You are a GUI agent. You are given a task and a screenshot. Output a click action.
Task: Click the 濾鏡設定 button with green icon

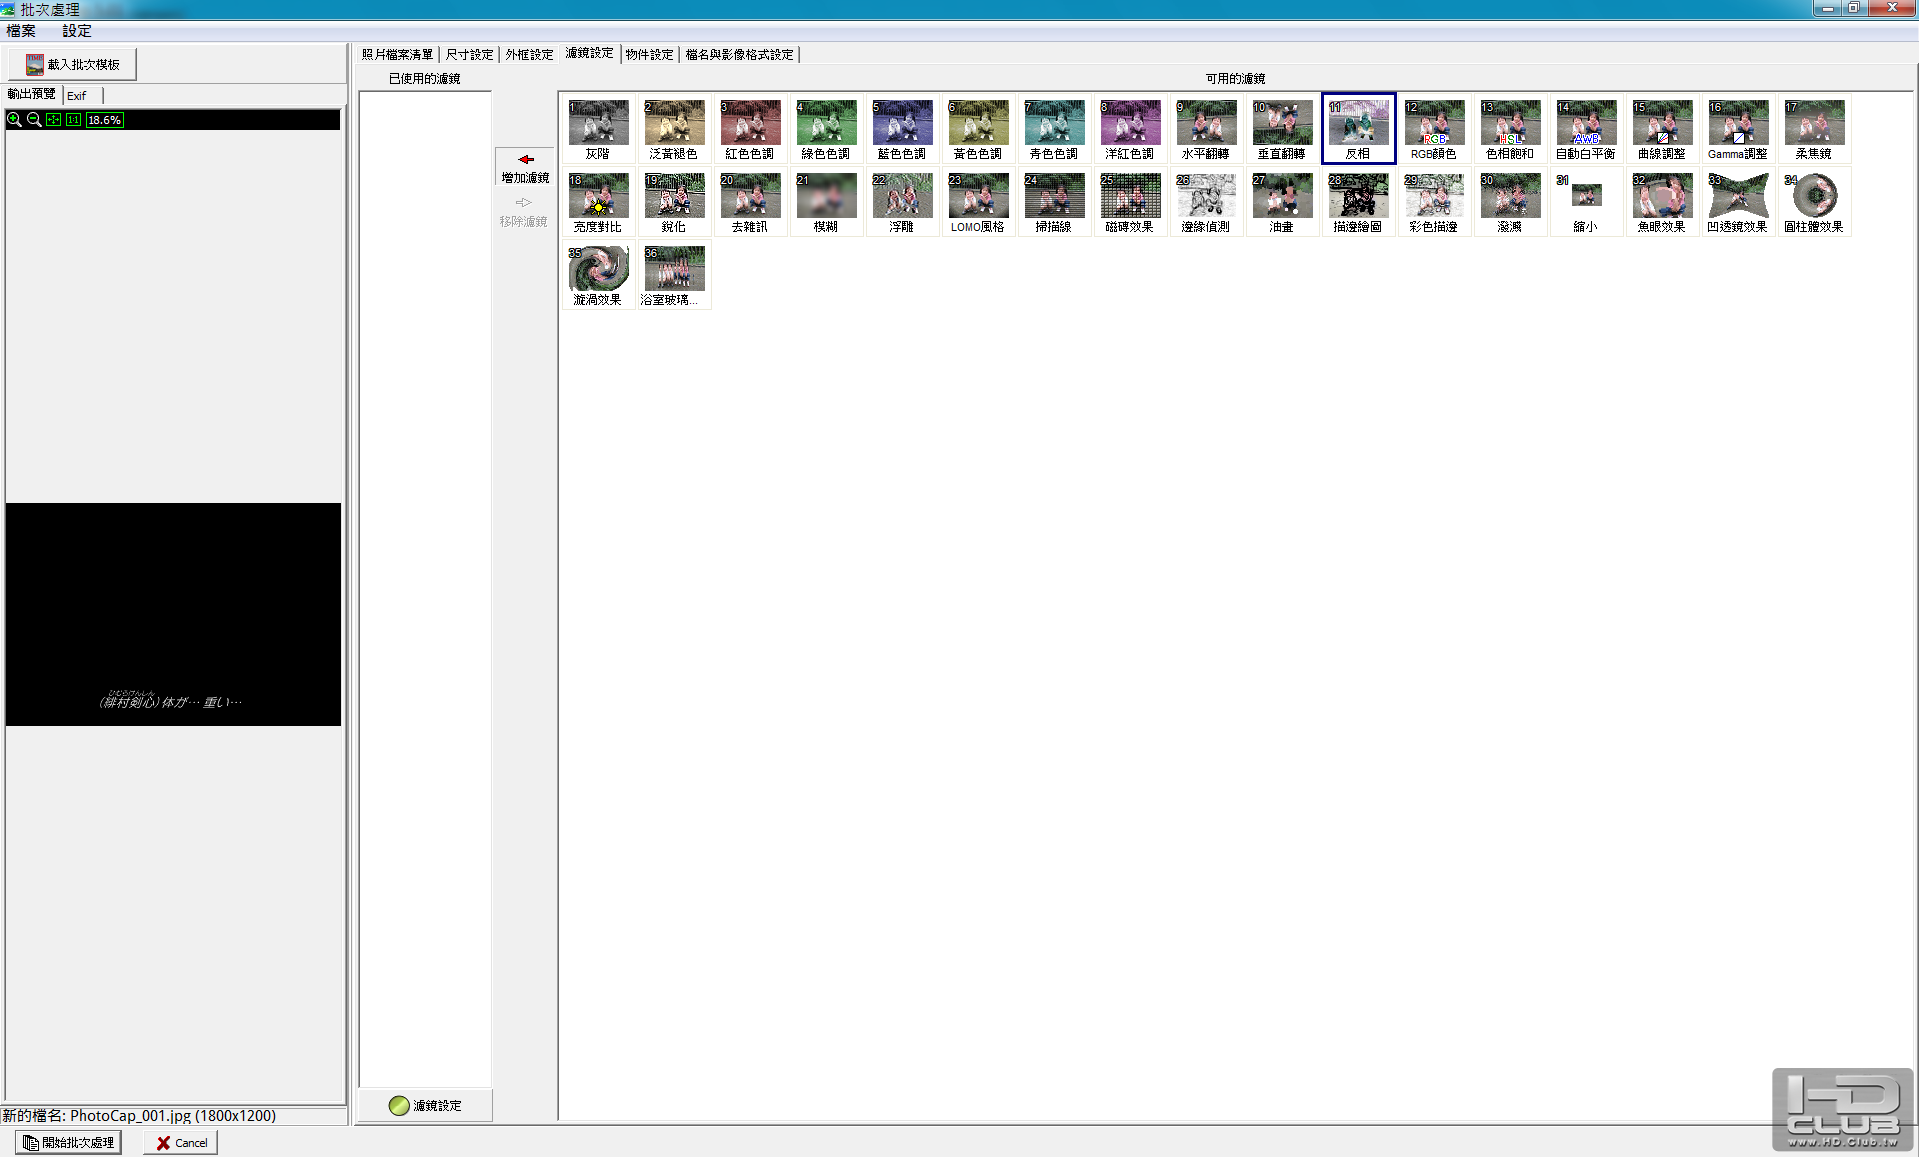[x=425, y=1105]
